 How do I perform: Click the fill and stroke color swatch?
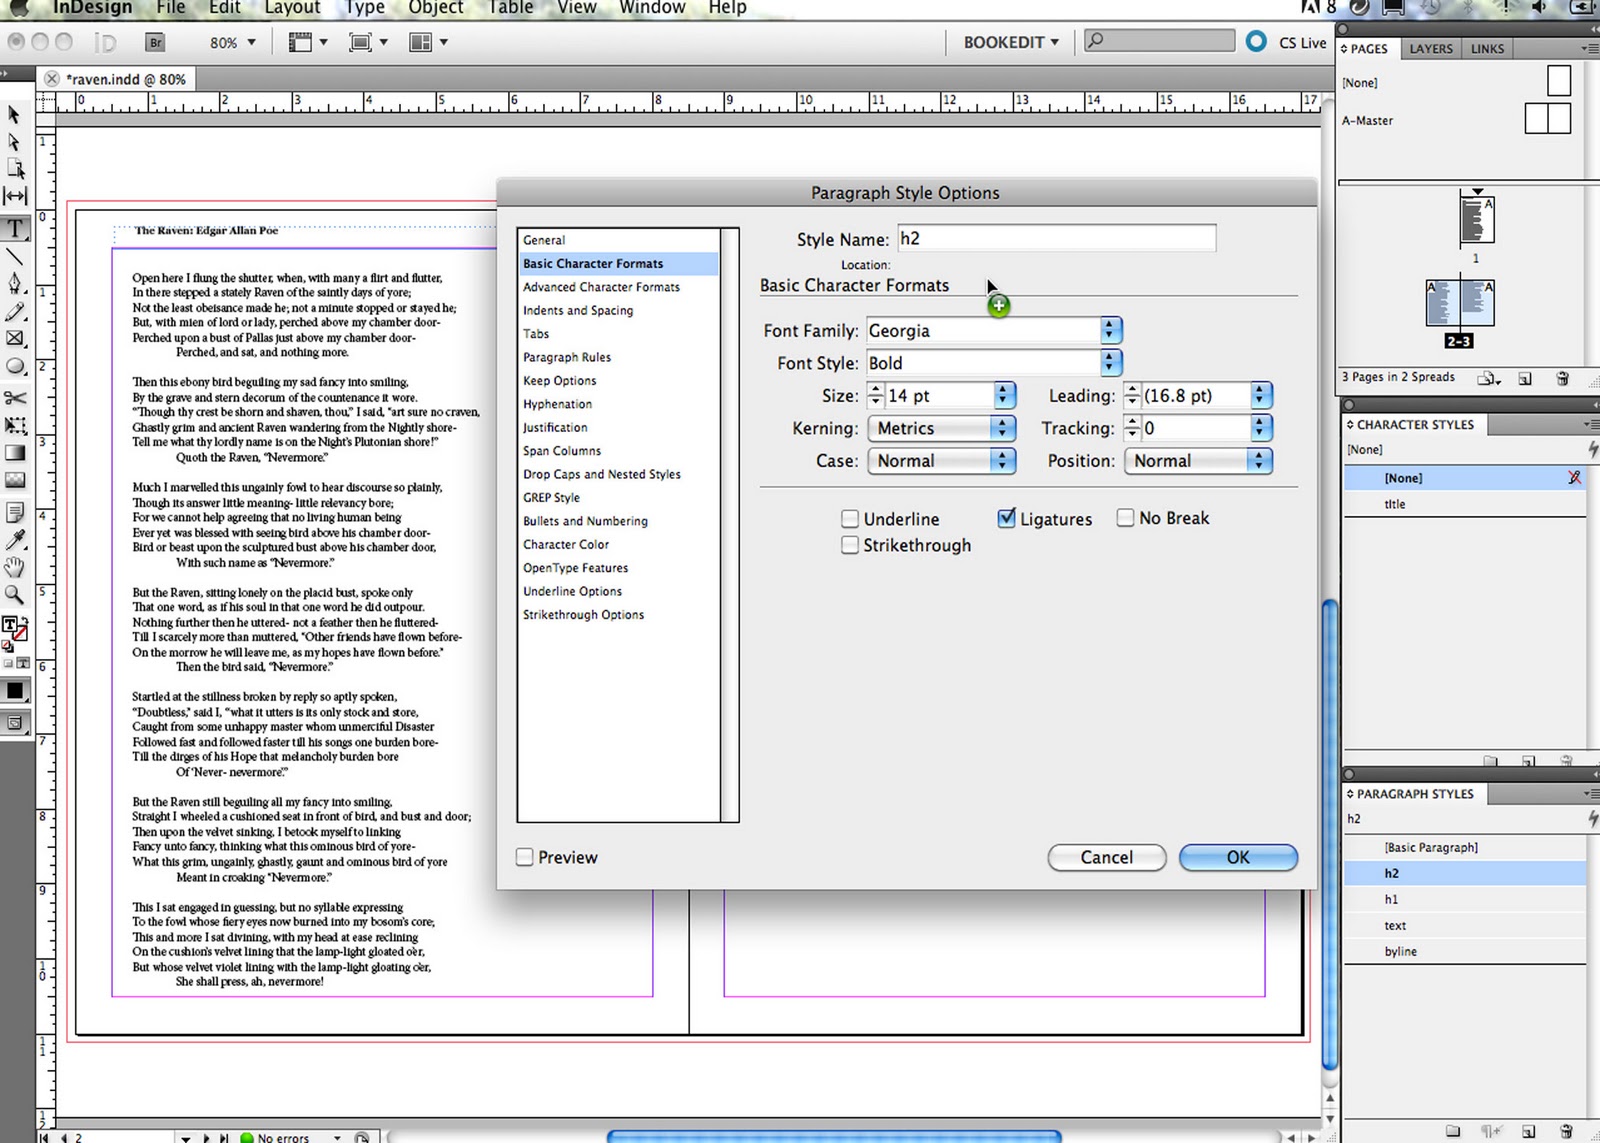[x=13, y=629]
